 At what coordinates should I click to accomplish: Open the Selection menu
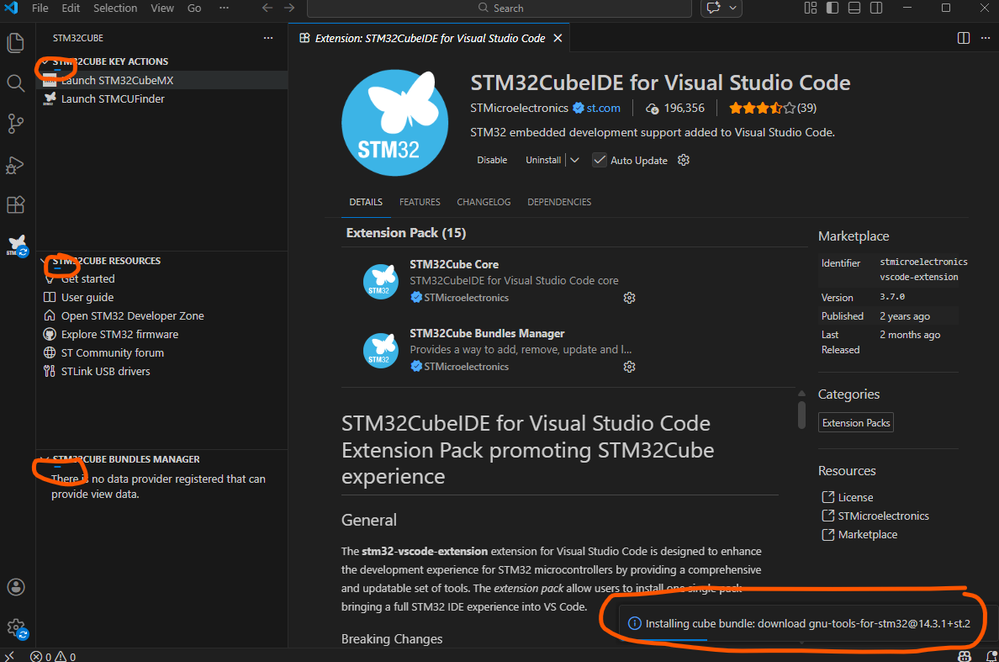[115, 8]
